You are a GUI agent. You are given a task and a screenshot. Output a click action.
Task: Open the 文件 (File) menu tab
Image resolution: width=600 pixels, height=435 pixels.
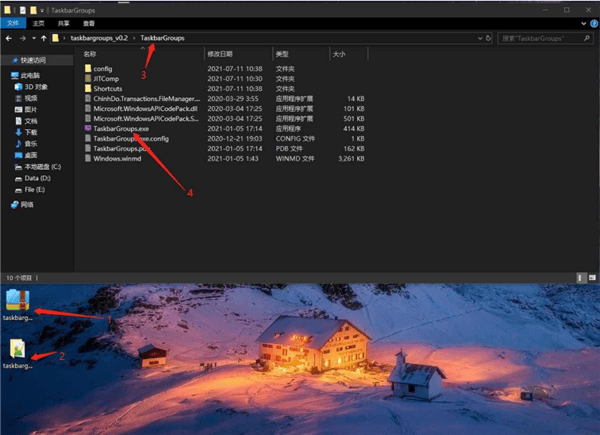(14, 21)
